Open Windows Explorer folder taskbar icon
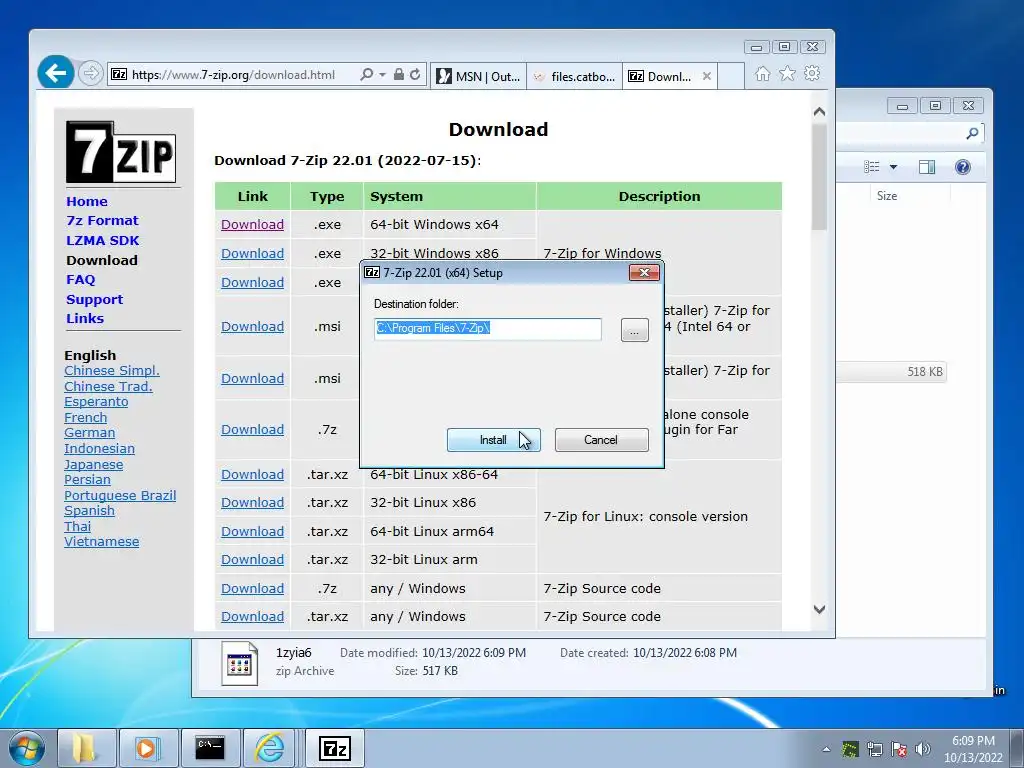Viewport: 1024px width, 768px height. pyautogui.click(x=86, y=748)
